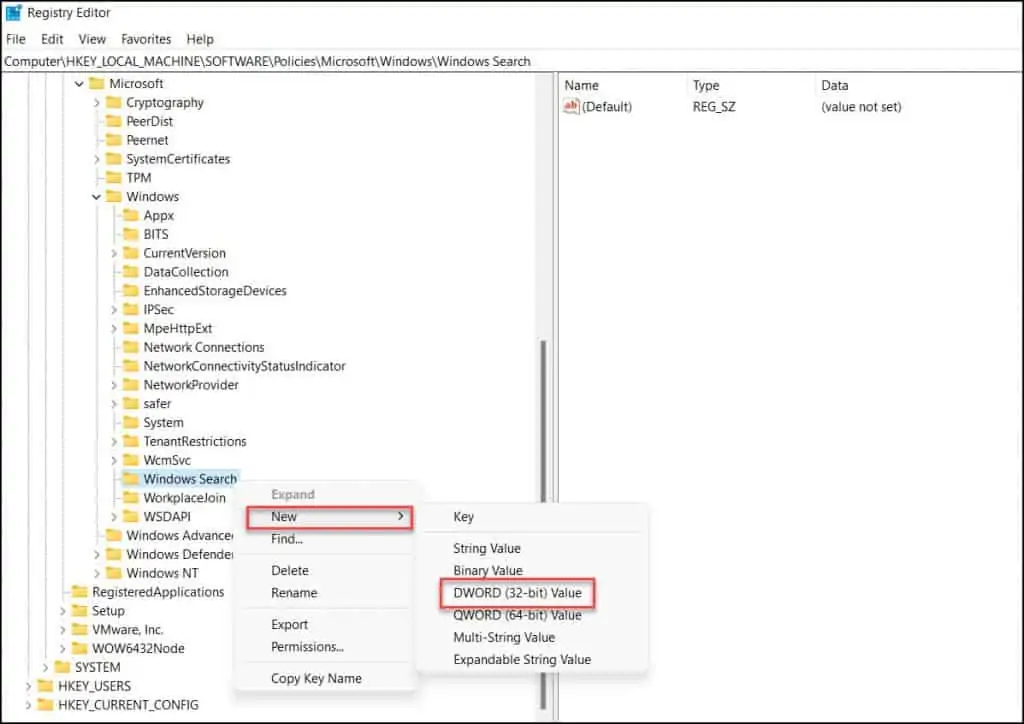Screen dimensions: 1024x724
Task: Click the Network Connections folder icon
Action: [x=131, y=347]
